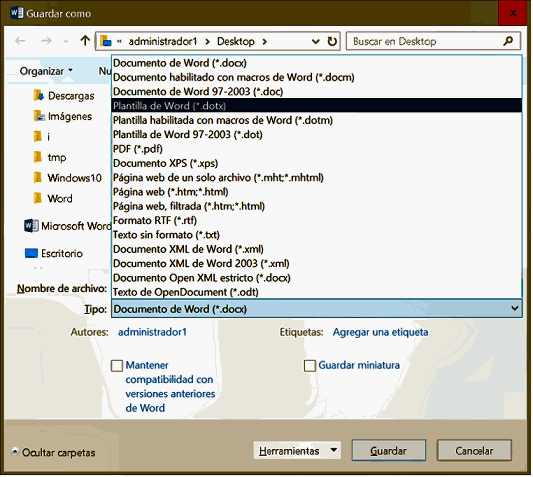This screenshot has width=533, height=477.
Task: Select the Windows10 folder
Action: [67, 178]
